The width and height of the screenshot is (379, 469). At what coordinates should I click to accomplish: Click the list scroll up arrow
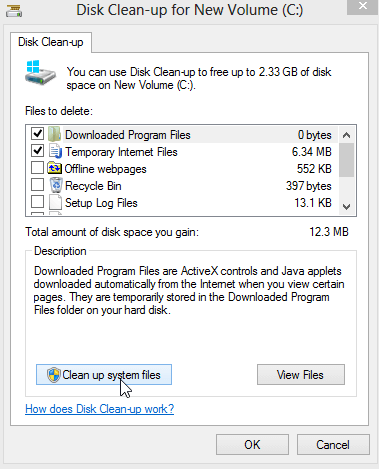347,135
